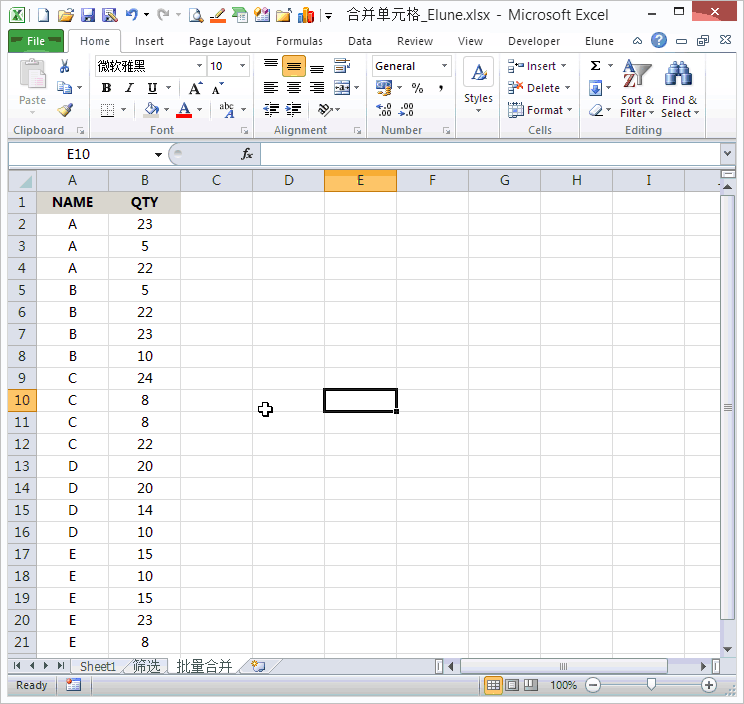Click the Percent Style icon
The width and height of the screenshot is (744, 704).
[x=417, y=88]
